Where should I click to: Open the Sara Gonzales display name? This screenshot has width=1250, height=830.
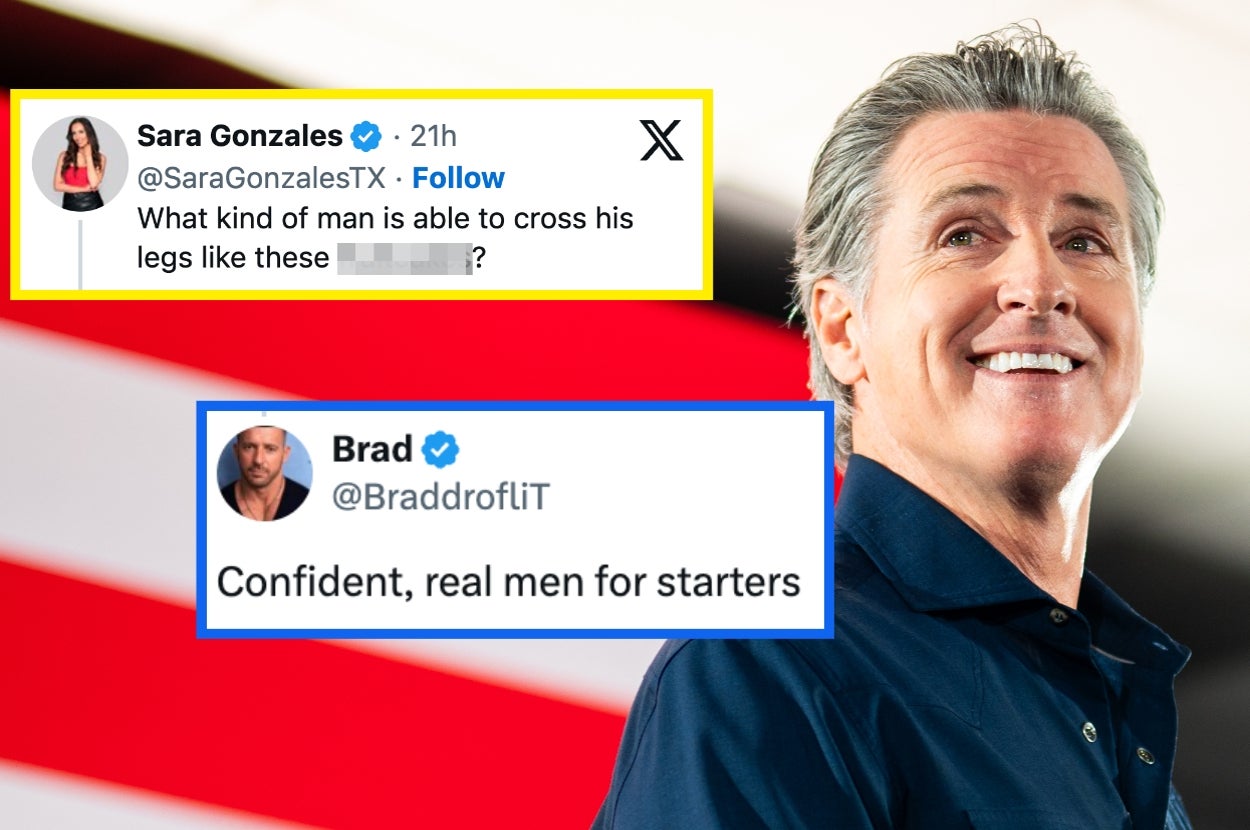[240, 135]
